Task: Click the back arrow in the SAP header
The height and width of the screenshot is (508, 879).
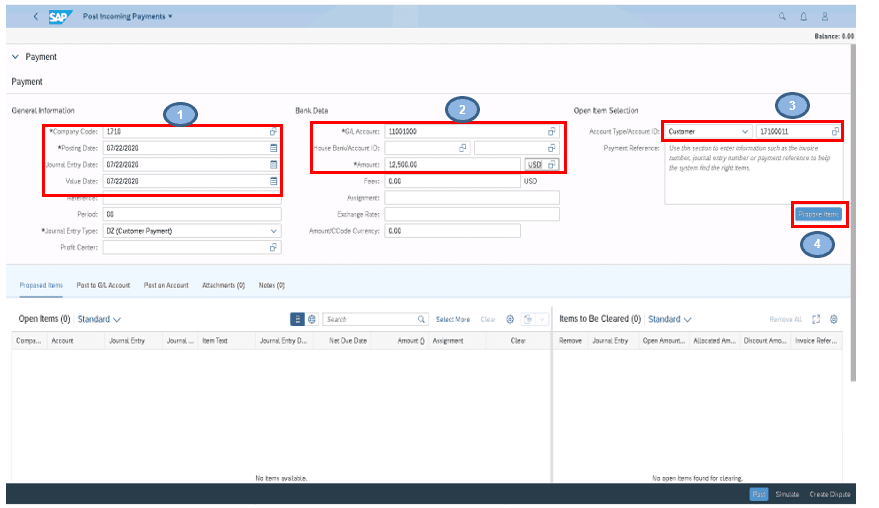Action: pos(36,17)
